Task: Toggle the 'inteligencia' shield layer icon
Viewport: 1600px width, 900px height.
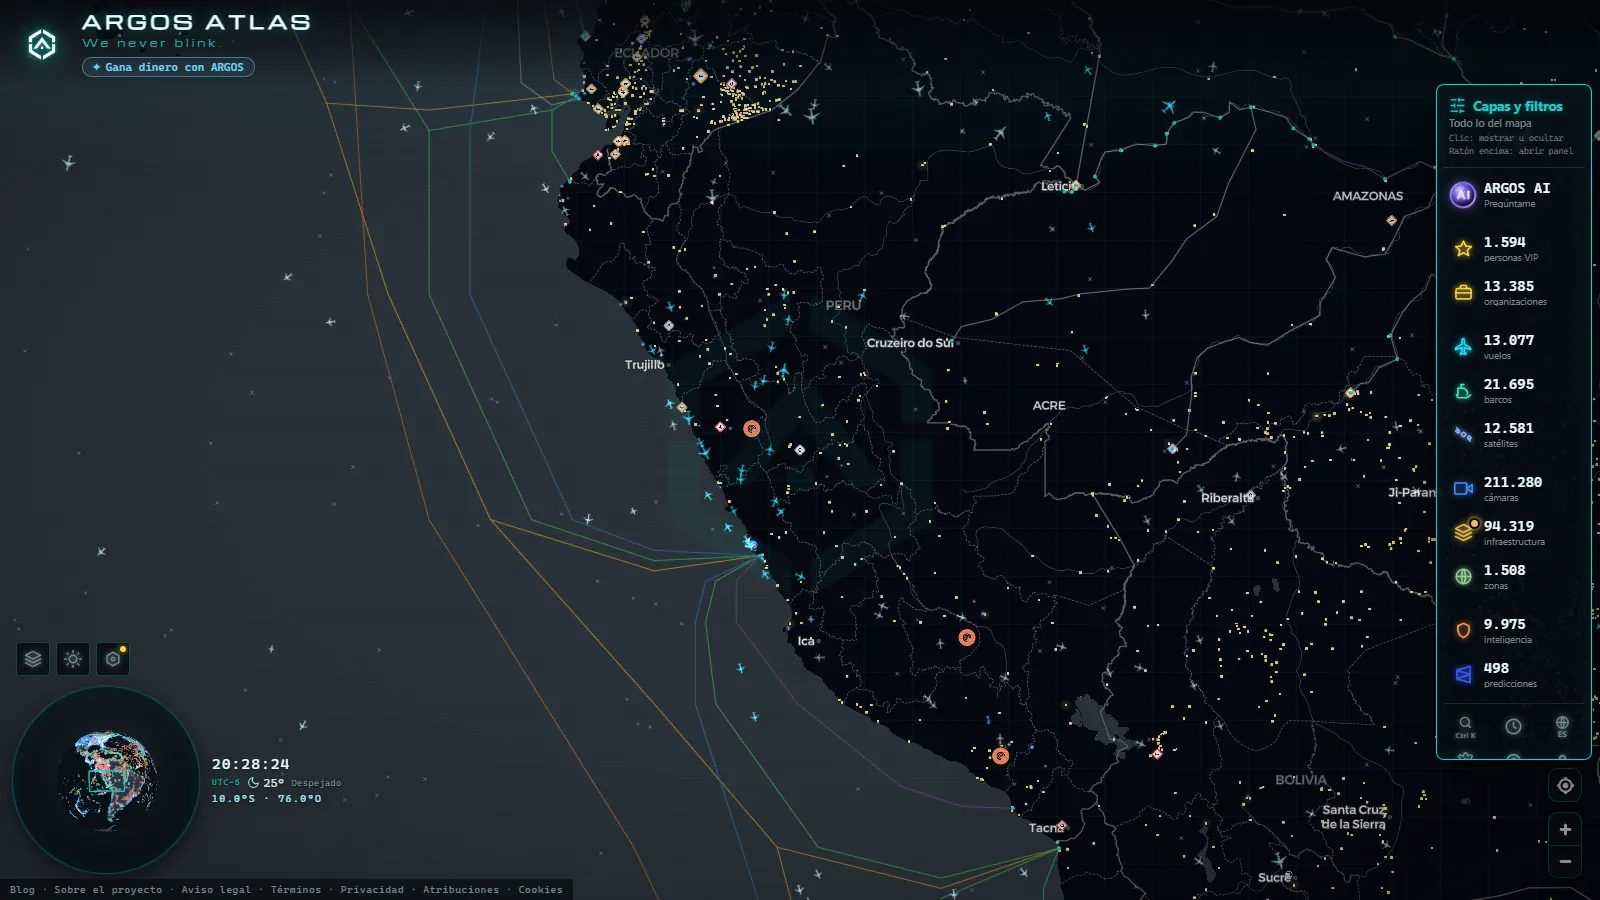Action: pyautogui.click(x=1464, y=630)
